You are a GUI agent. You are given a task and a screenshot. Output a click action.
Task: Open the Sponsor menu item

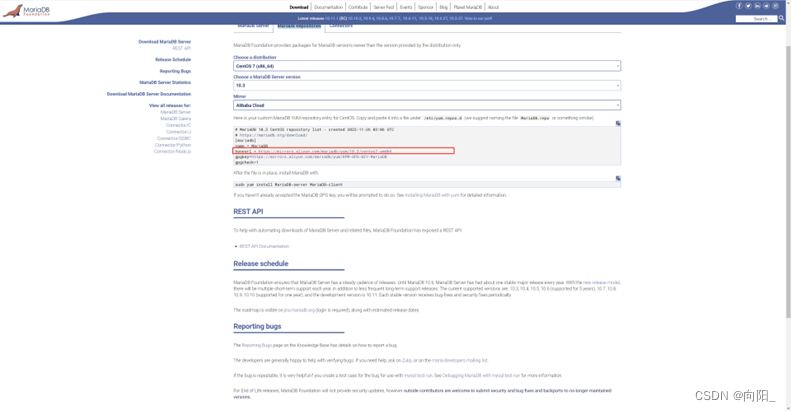coord(426,8)
